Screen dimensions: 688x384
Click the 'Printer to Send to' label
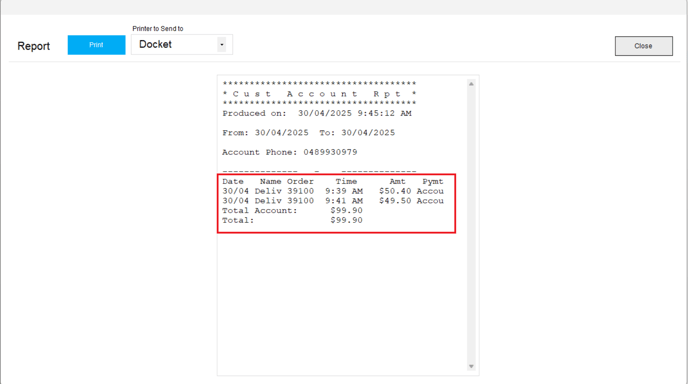[x=158, y=29]
